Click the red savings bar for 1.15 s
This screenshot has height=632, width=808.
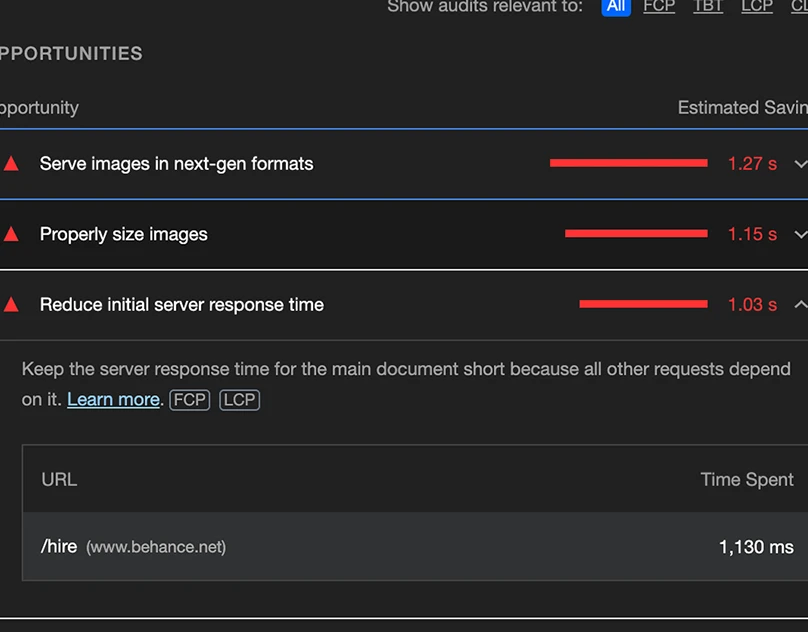click(x=636, y=233)
